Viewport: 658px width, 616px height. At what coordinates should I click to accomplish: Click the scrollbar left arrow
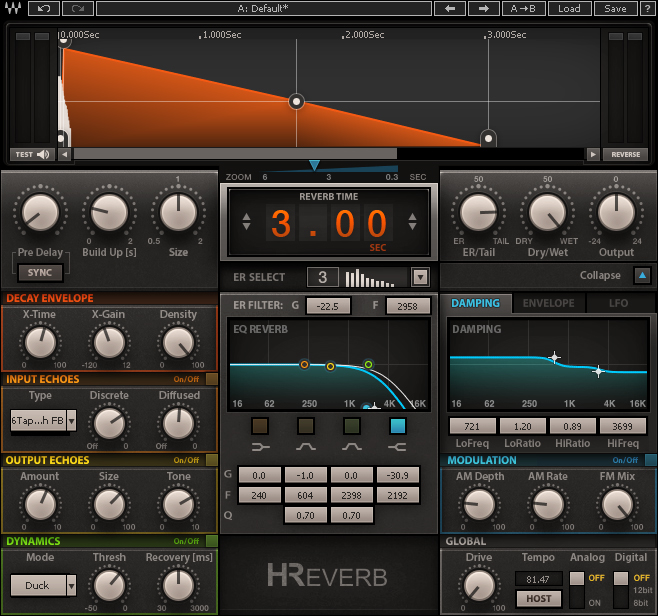coord(64,154)
